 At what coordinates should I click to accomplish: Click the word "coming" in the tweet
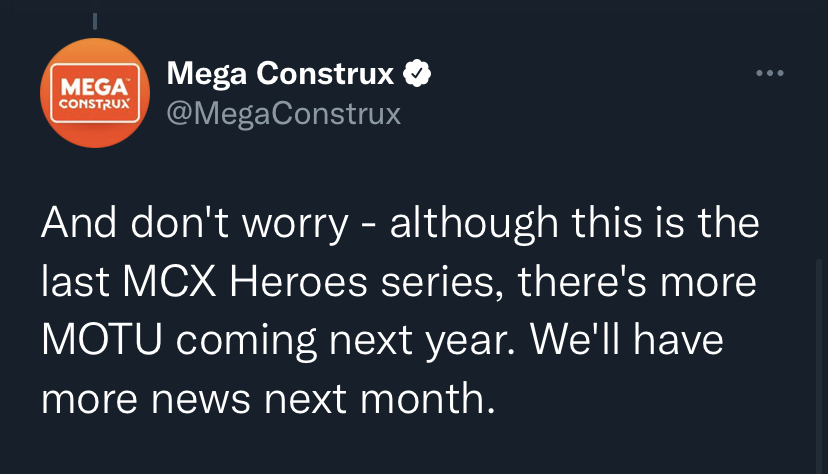point(246,342)
